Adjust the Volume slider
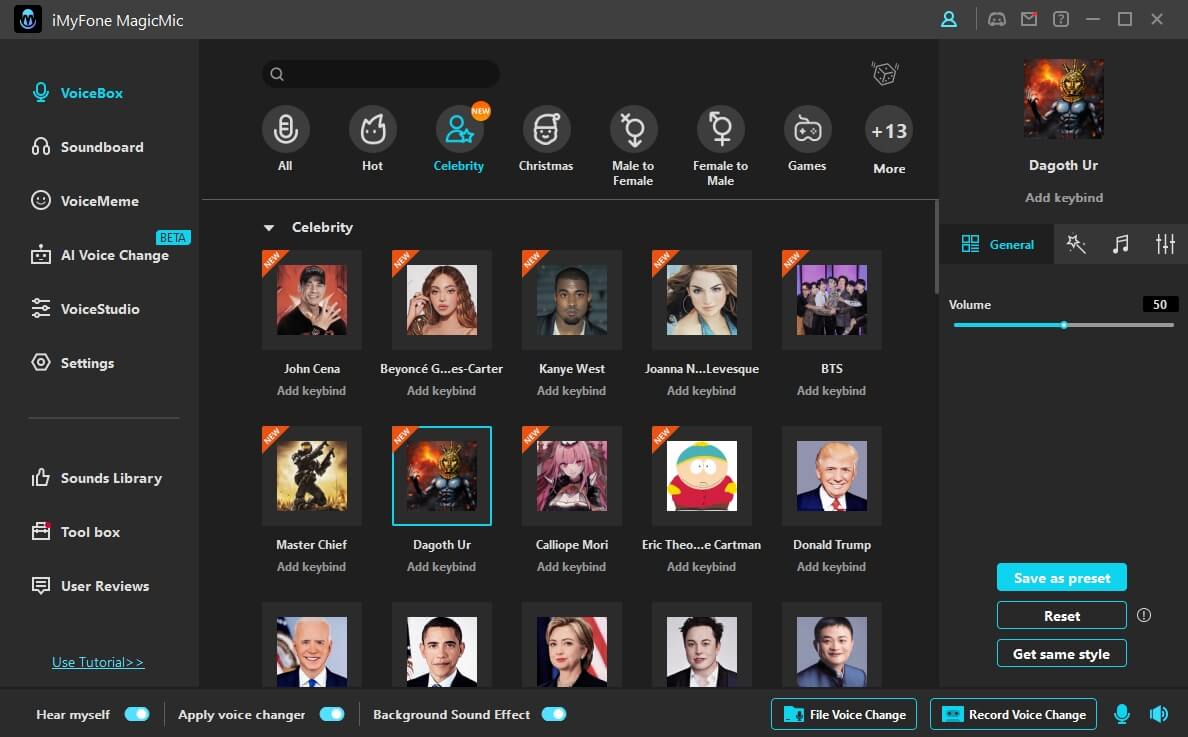 [x=1064, y=325]
